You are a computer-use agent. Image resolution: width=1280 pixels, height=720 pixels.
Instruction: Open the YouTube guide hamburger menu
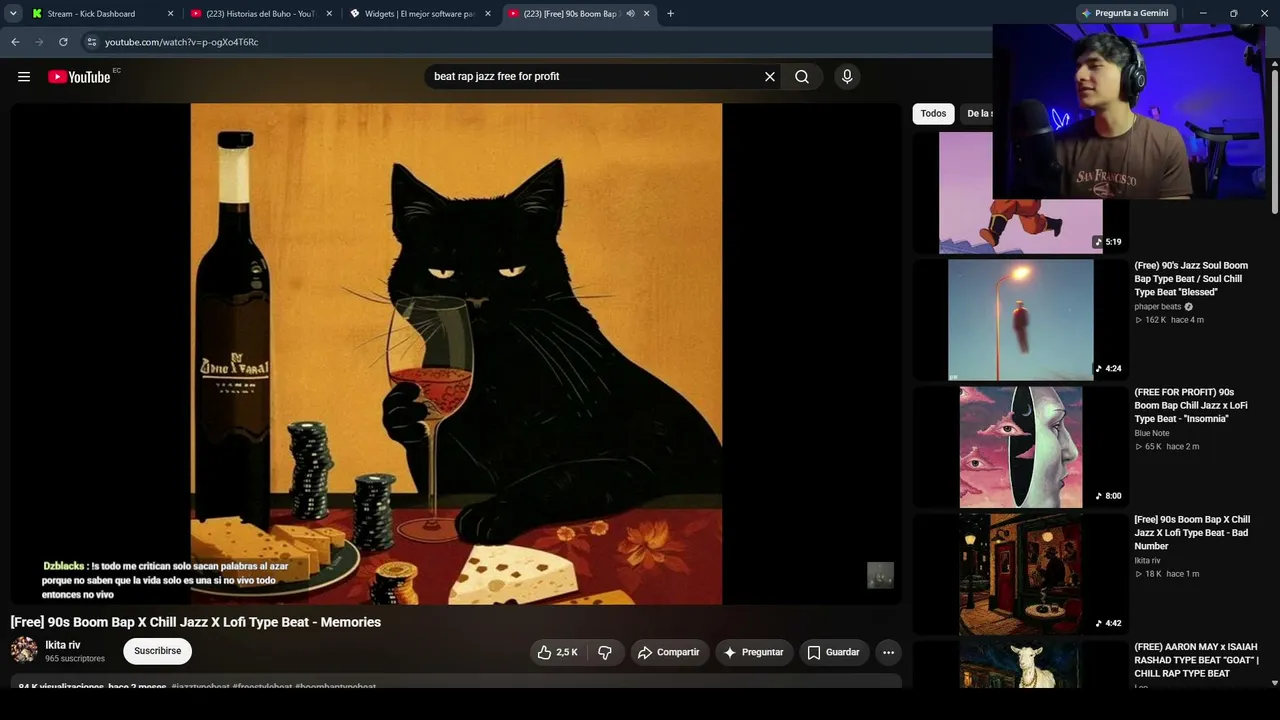[24, 77]
